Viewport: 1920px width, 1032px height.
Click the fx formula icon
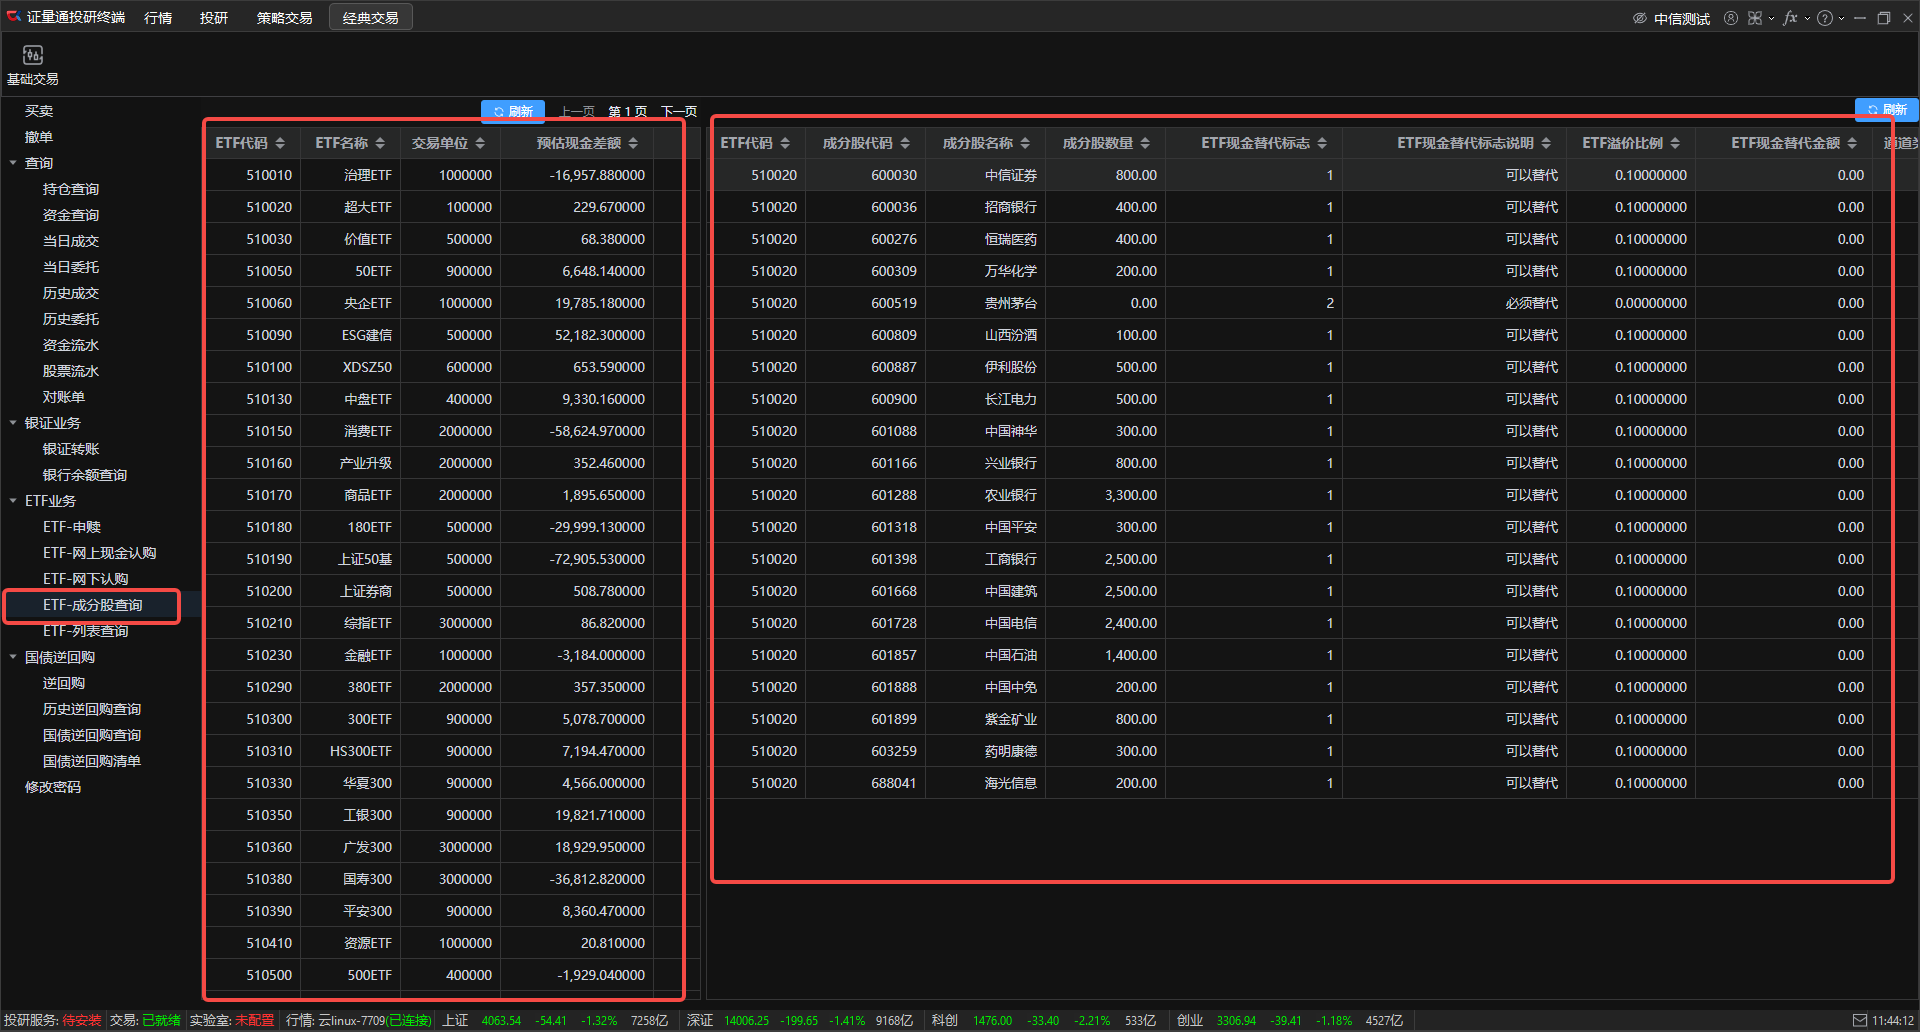[x=1790, y=18]
